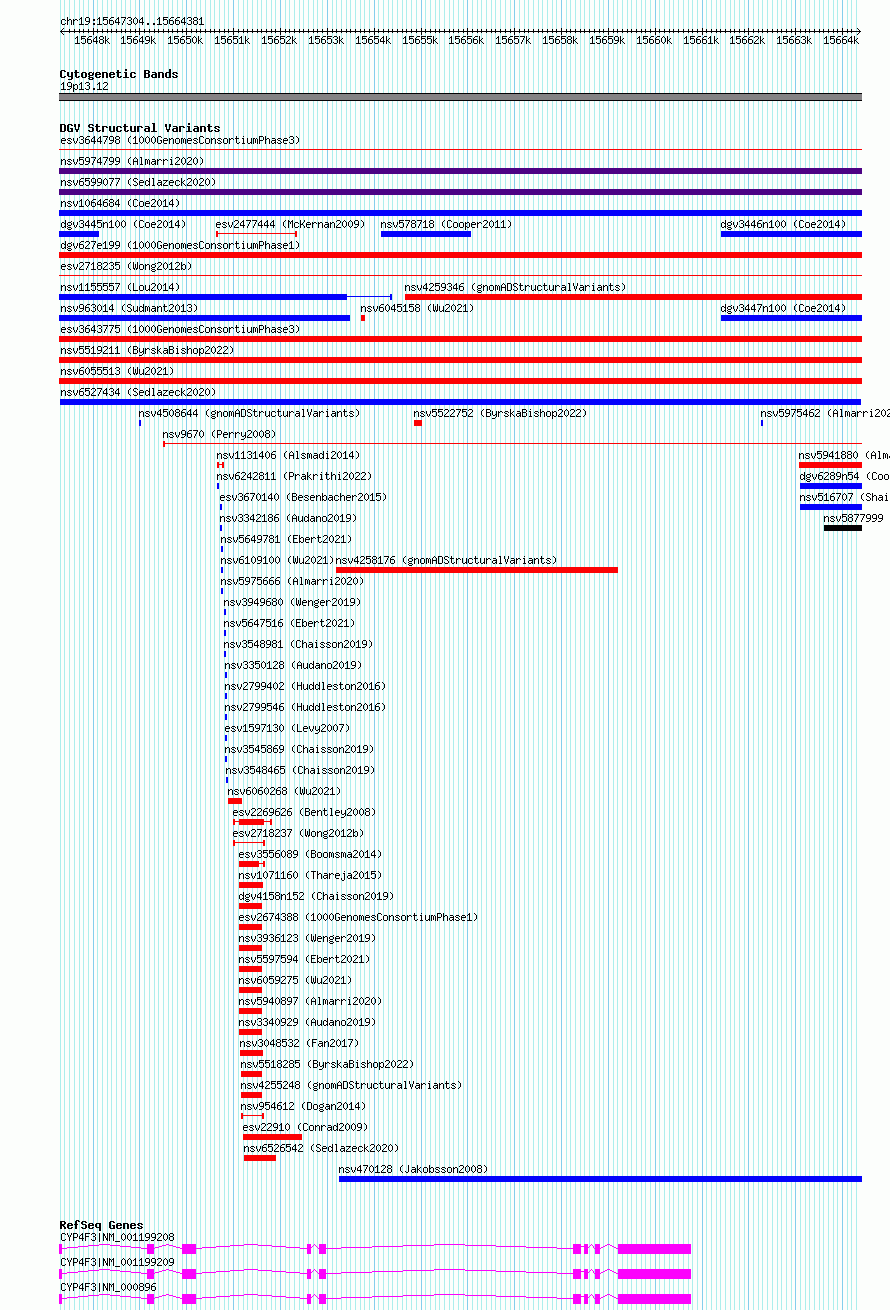Select the dgv3446n100 (Coe2014) variant label
The height and width of the screenshot is (1310, 890).
[783, 224]
